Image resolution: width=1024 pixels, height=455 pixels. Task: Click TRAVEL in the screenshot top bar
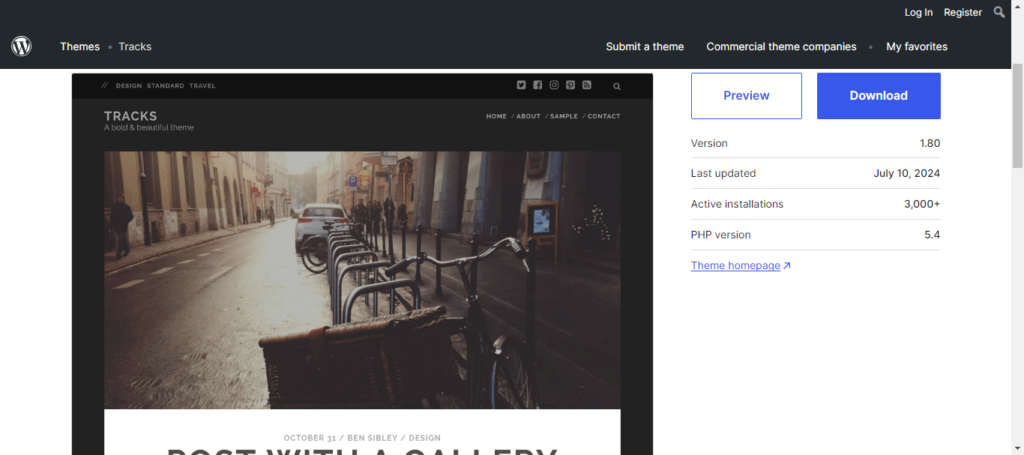[202, 86]
